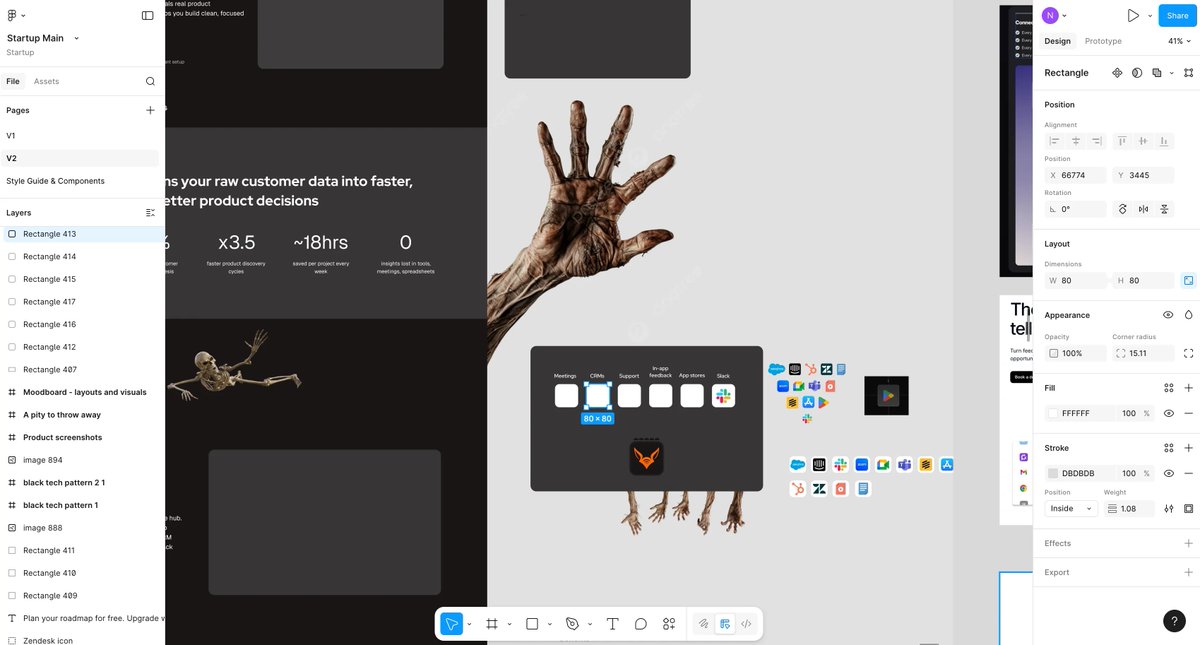
Task: Click the Share button
Action: coord(1177,15)
